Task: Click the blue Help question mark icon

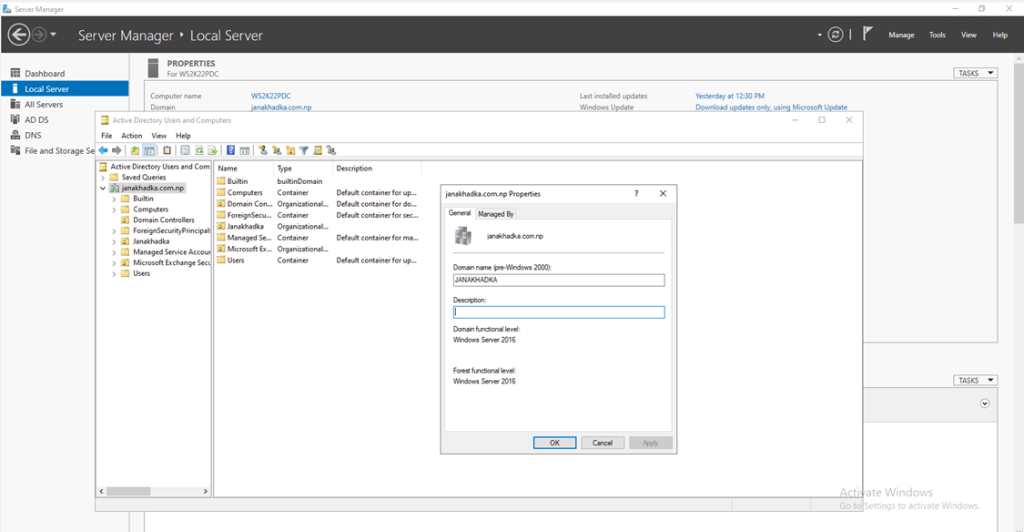Action: point(231,150)
